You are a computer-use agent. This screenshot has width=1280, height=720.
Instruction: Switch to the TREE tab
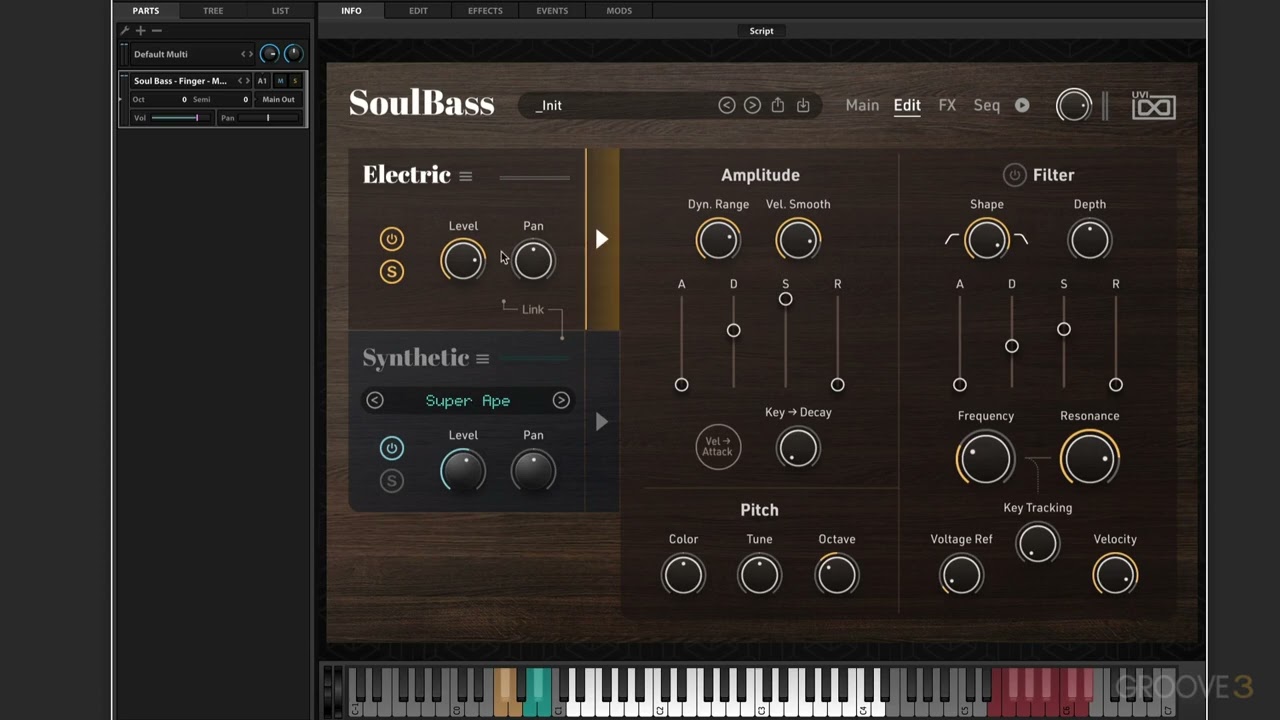coord(213,11)
